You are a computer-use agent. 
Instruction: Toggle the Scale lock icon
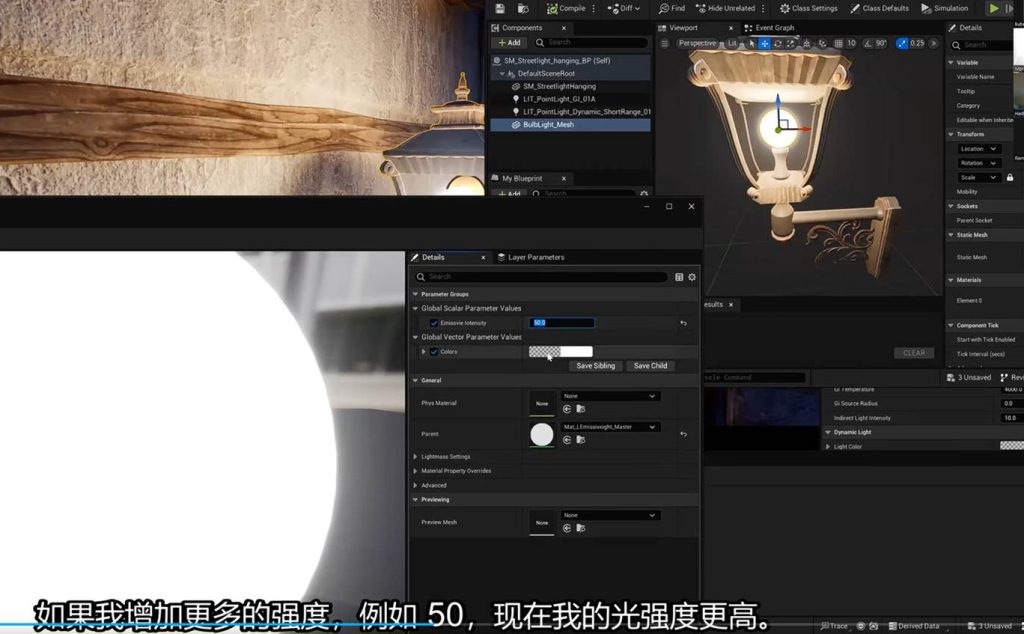1010,178
